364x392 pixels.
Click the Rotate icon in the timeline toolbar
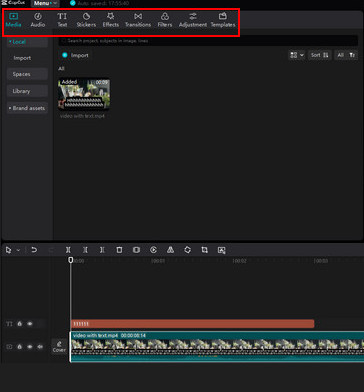point(187,250)
